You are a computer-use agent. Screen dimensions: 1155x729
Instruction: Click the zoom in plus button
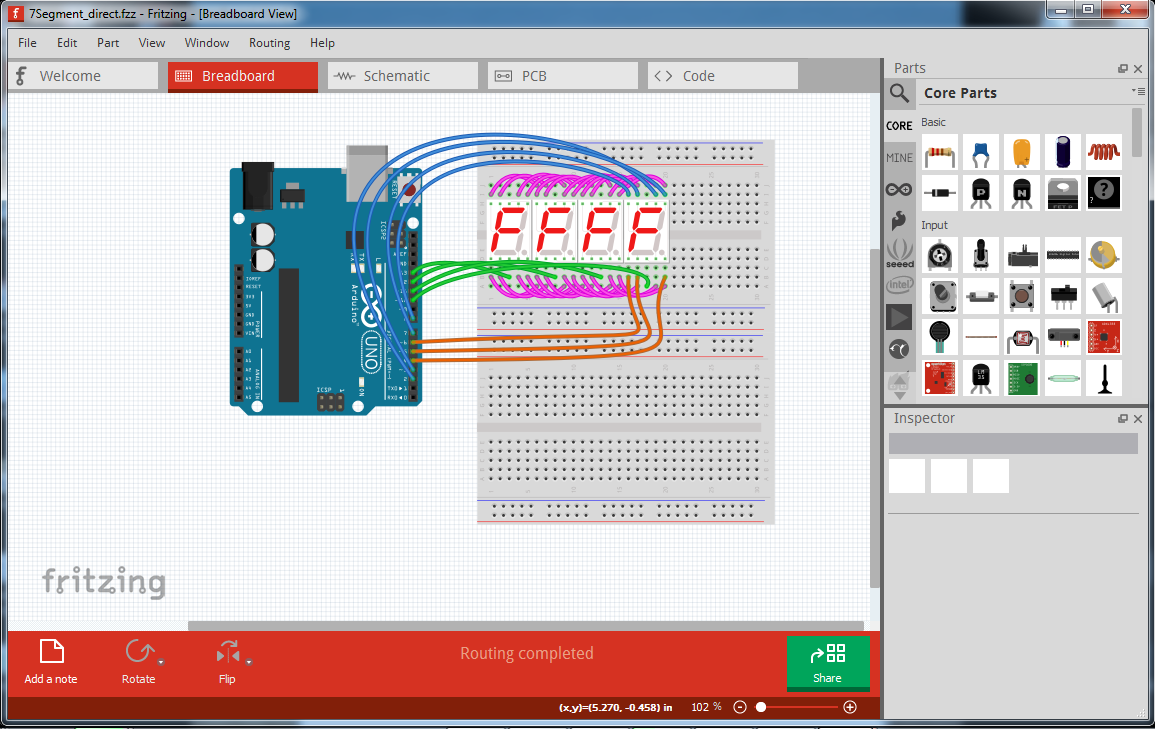[x=850, y=707]
